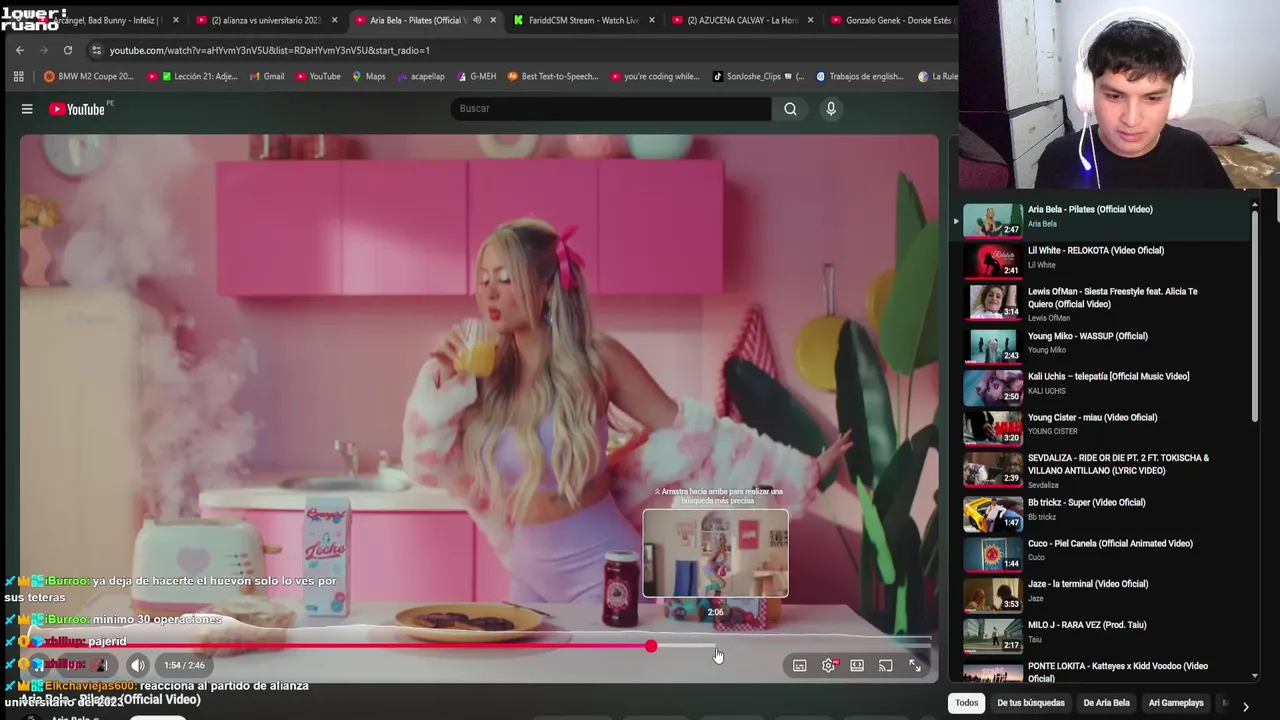This screenshot has width=1280, height=720.
Task: Open the G-MEH bookmark
Action: [x=476, y=76]
